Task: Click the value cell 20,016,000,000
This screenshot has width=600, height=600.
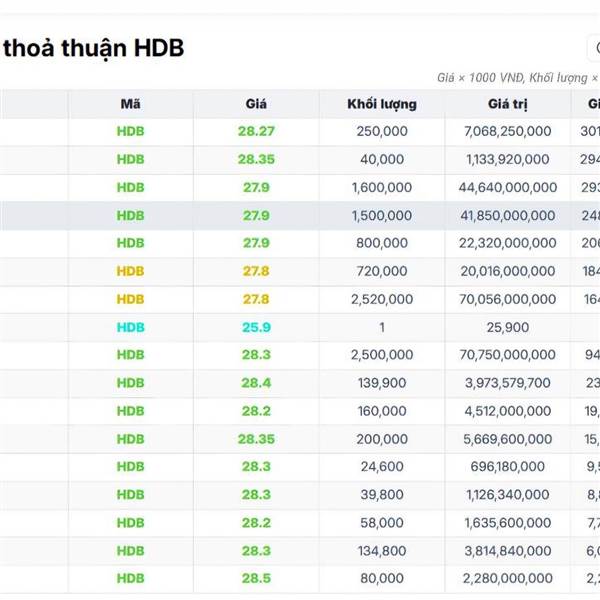Action: (x=508, y=271)
